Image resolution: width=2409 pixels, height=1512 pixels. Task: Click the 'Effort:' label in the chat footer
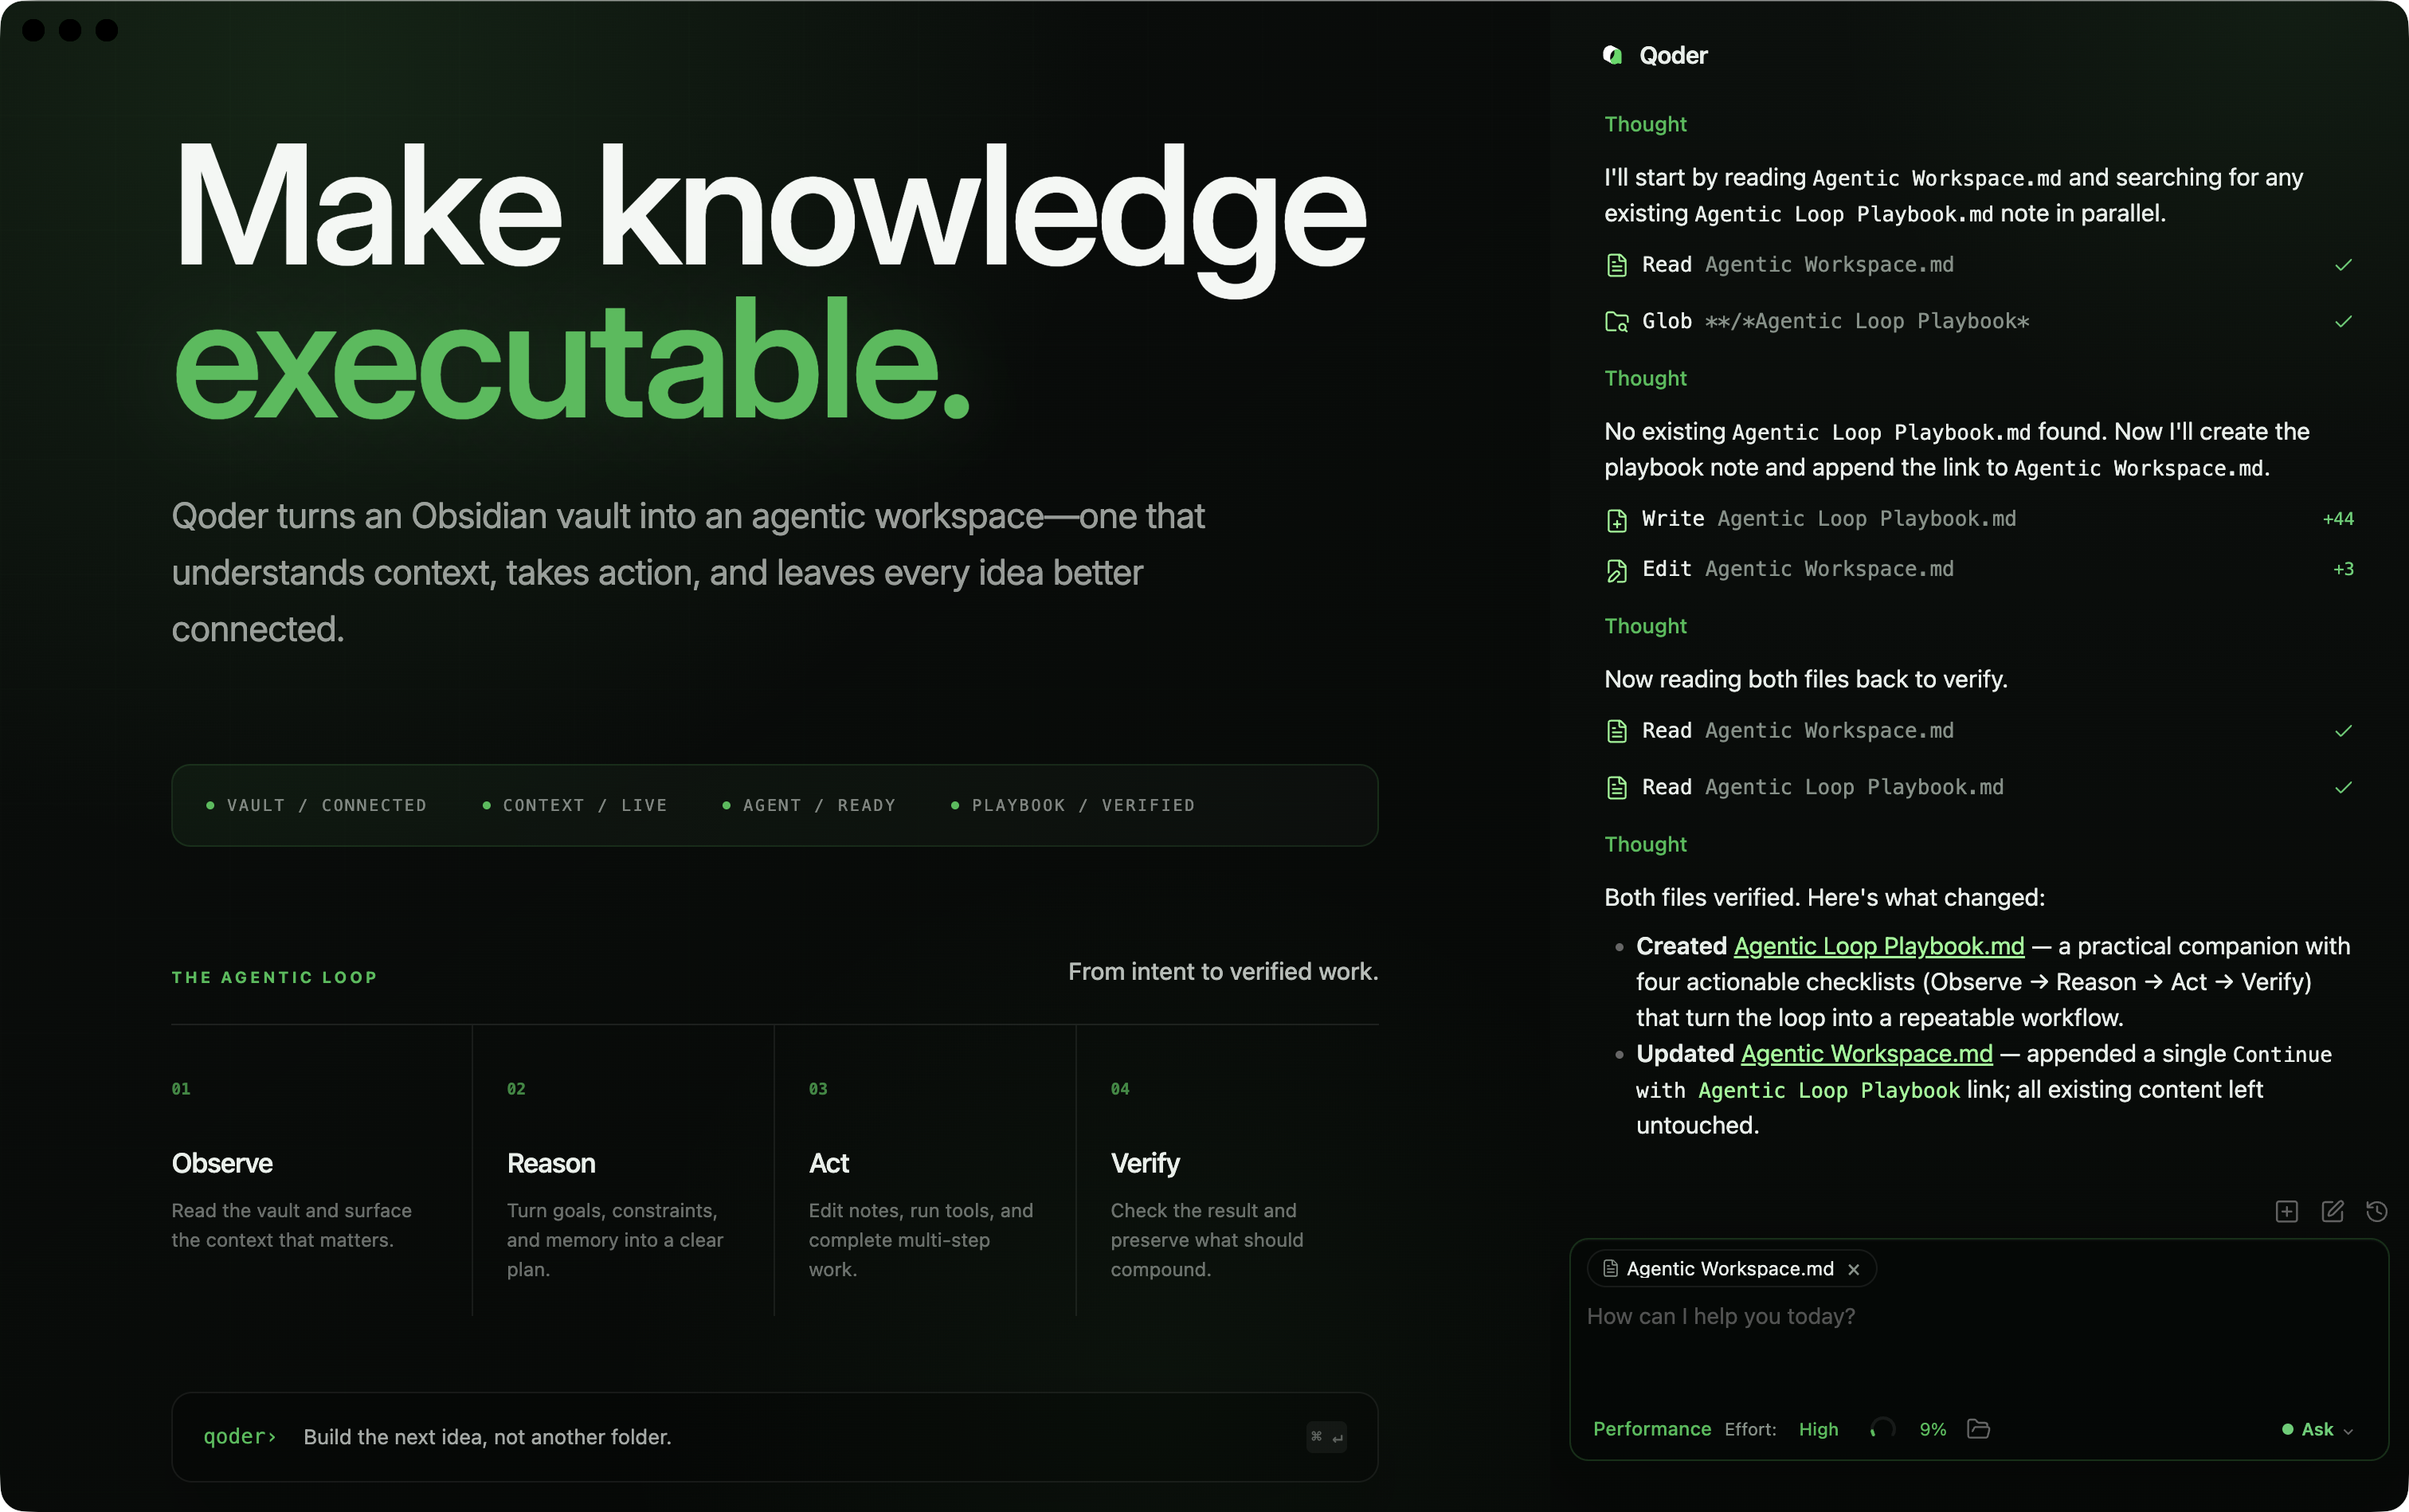point(1750,1430)
